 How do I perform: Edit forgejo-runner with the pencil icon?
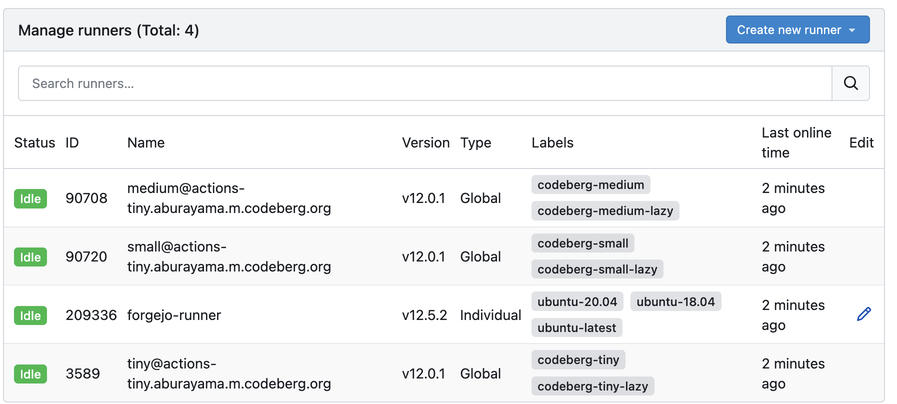[x=864, y=314]
